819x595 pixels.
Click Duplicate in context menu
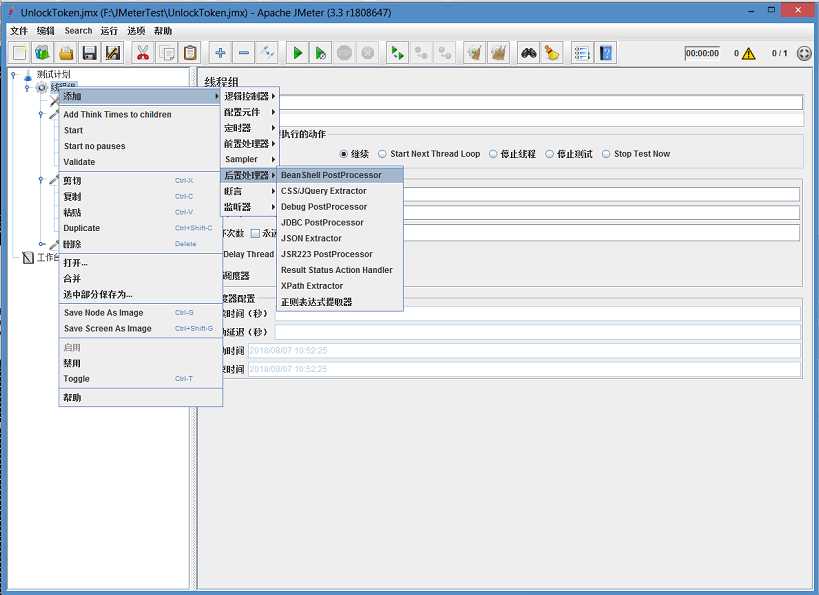tap(140, 228)
